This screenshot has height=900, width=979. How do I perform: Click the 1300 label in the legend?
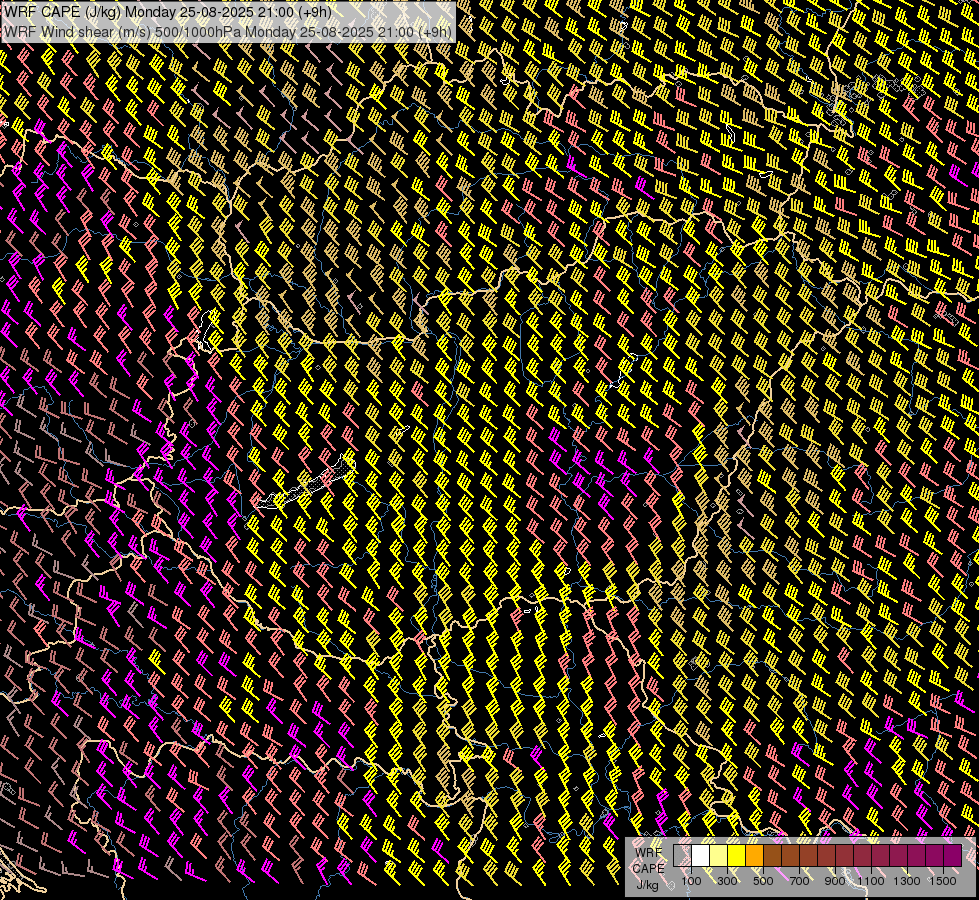[x=907, y=881]
